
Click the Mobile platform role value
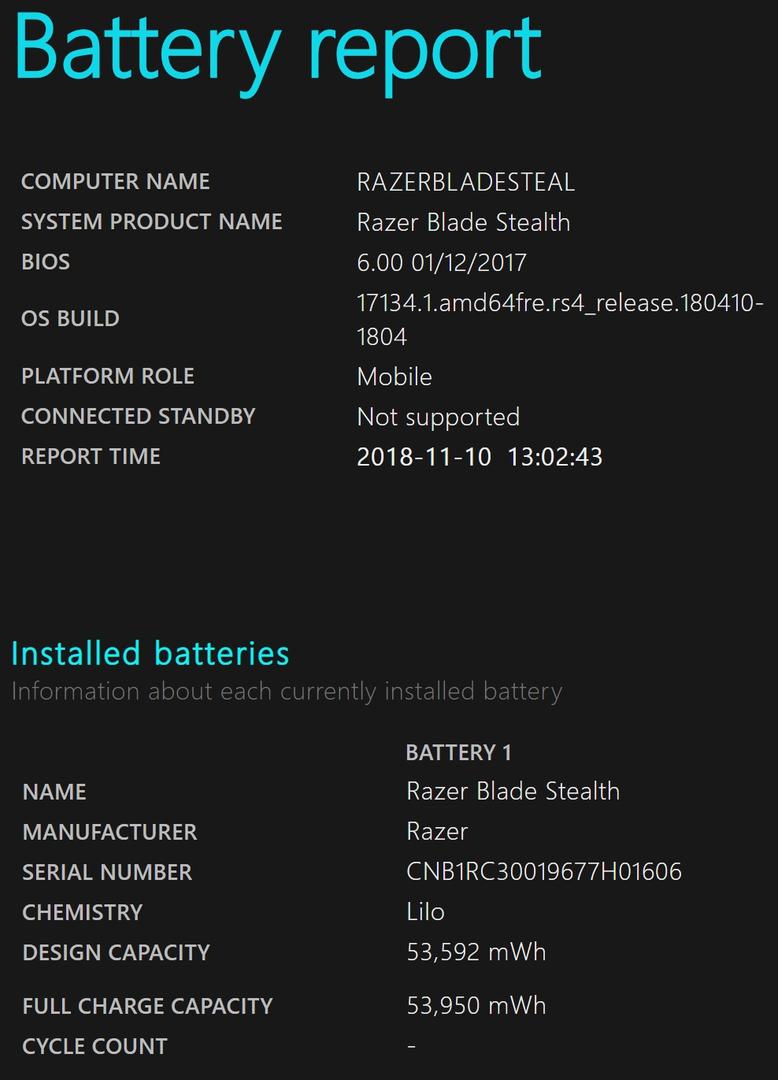(395, 377)
